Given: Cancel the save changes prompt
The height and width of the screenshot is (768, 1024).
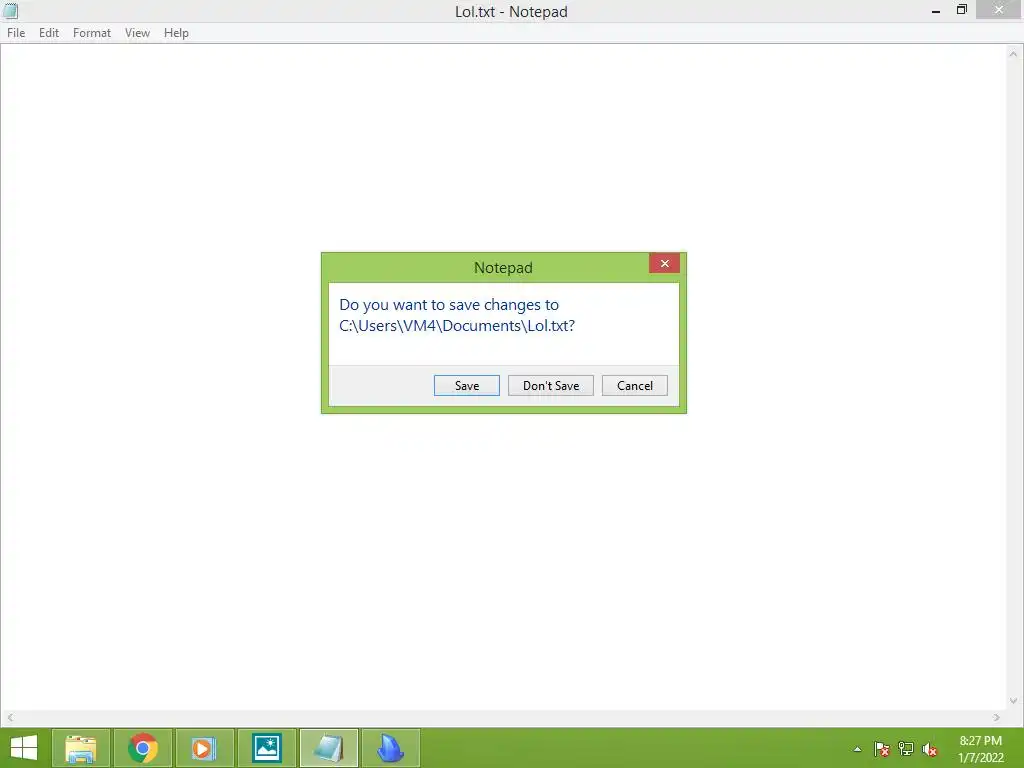Looking at the screenshot, I should coord(634,385).
